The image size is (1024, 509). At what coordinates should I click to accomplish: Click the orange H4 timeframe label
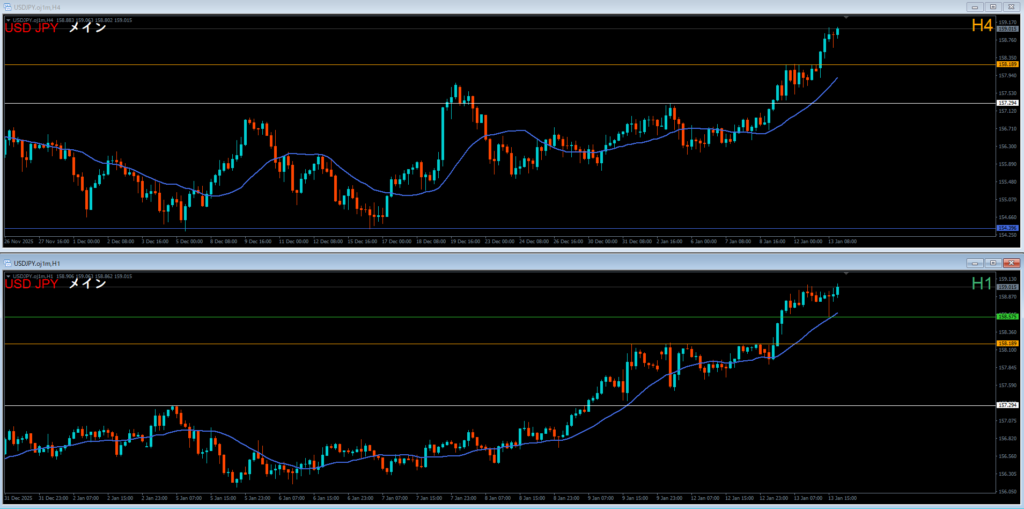(982, 26)
